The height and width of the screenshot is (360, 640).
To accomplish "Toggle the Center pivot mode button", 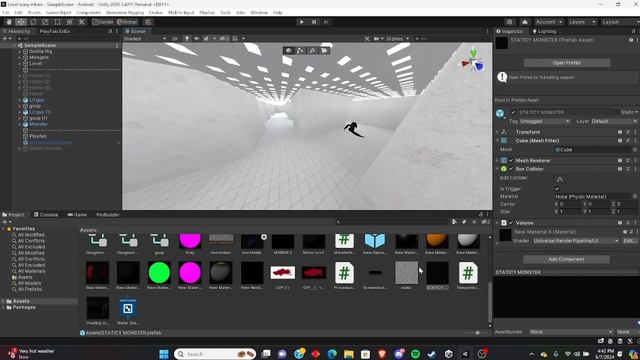I will point(103,22).
